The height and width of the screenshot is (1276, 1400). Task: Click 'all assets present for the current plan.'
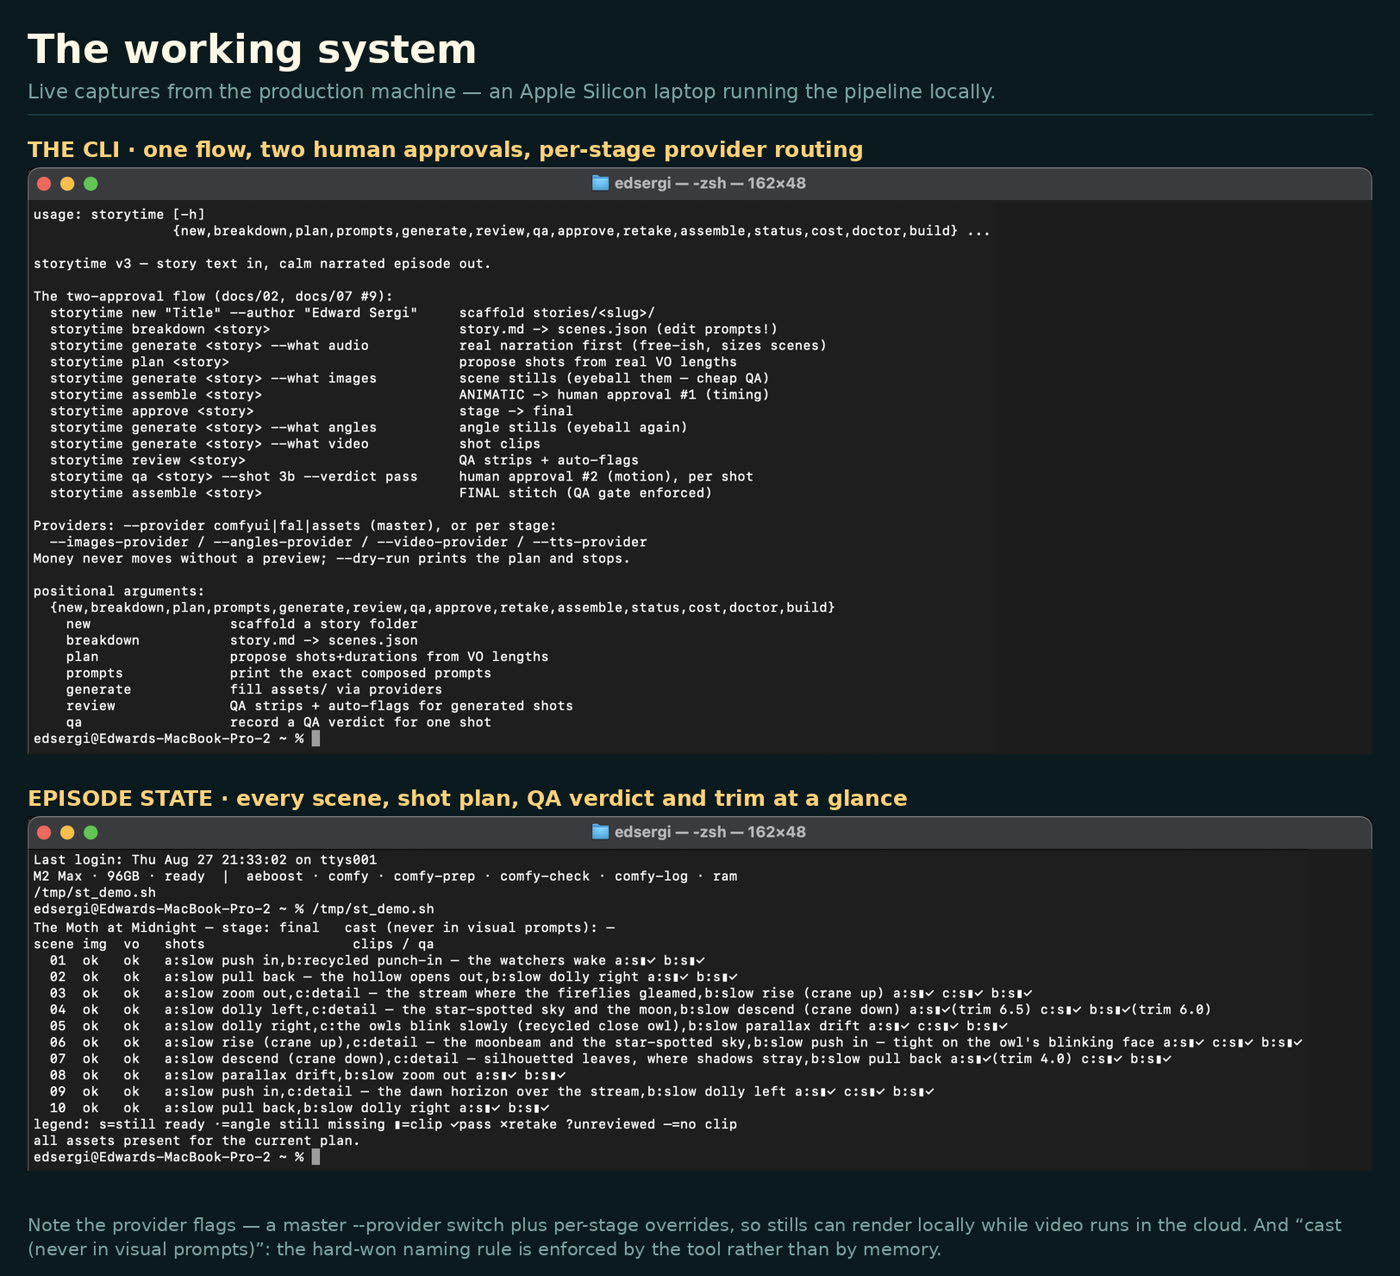tap(197, 1141)
